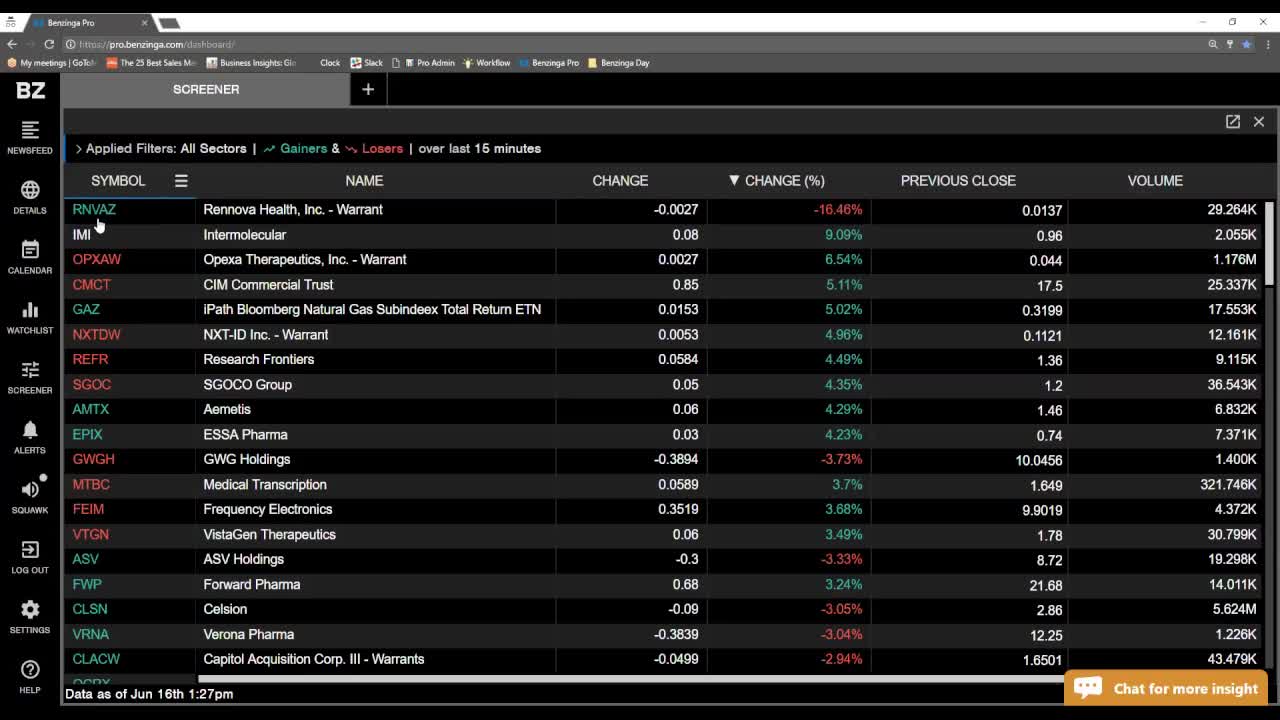
Task: Sort by the Name column header
Action: [364, 181]
